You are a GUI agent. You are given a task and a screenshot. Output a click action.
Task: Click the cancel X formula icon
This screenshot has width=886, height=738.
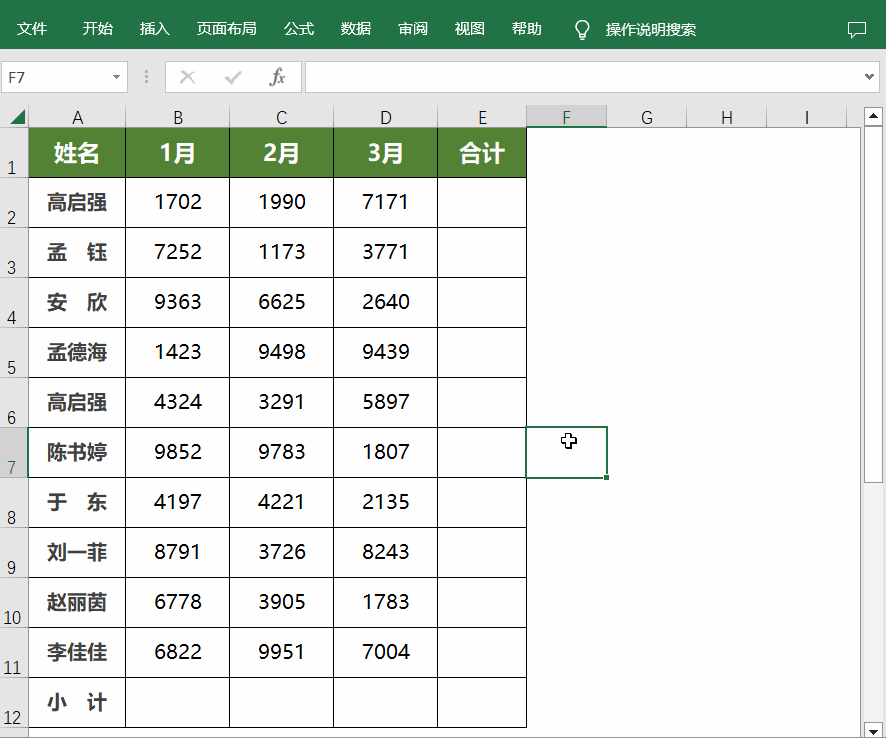tap(187, 77)
